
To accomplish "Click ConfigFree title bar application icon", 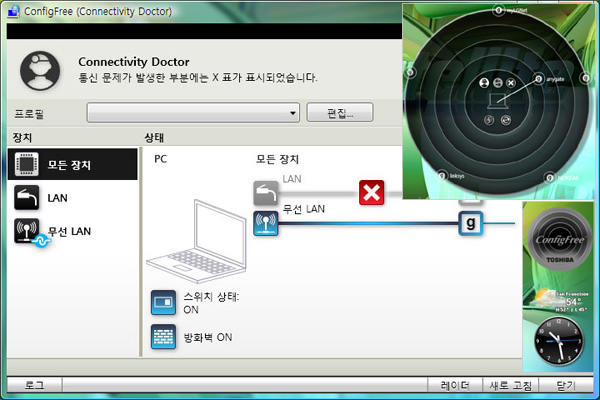I will (x=14, y=11).
